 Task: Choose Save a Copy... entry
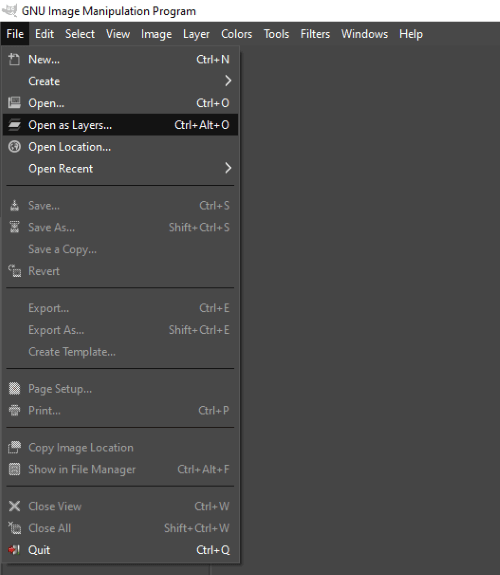[x=120, y=249]
